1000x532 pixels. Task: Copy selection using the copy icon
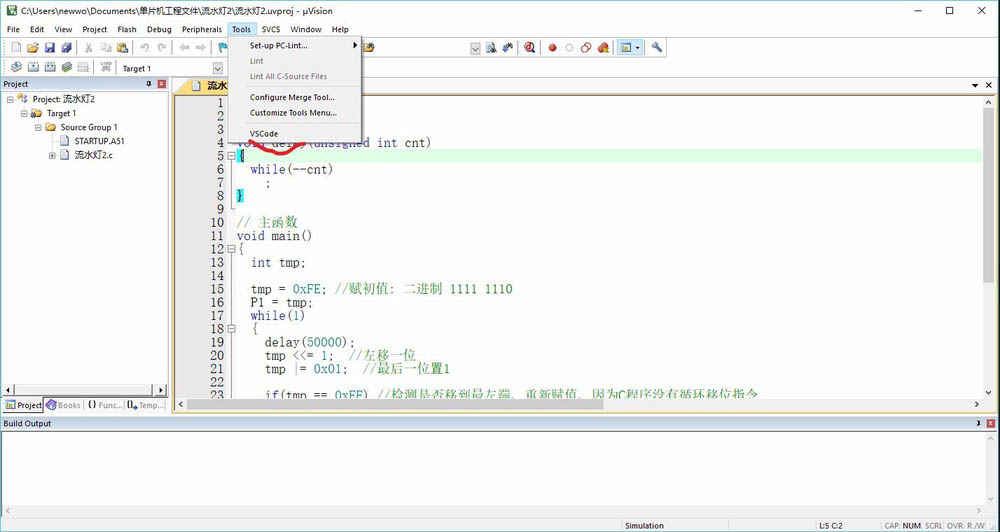tap(106, 48)
